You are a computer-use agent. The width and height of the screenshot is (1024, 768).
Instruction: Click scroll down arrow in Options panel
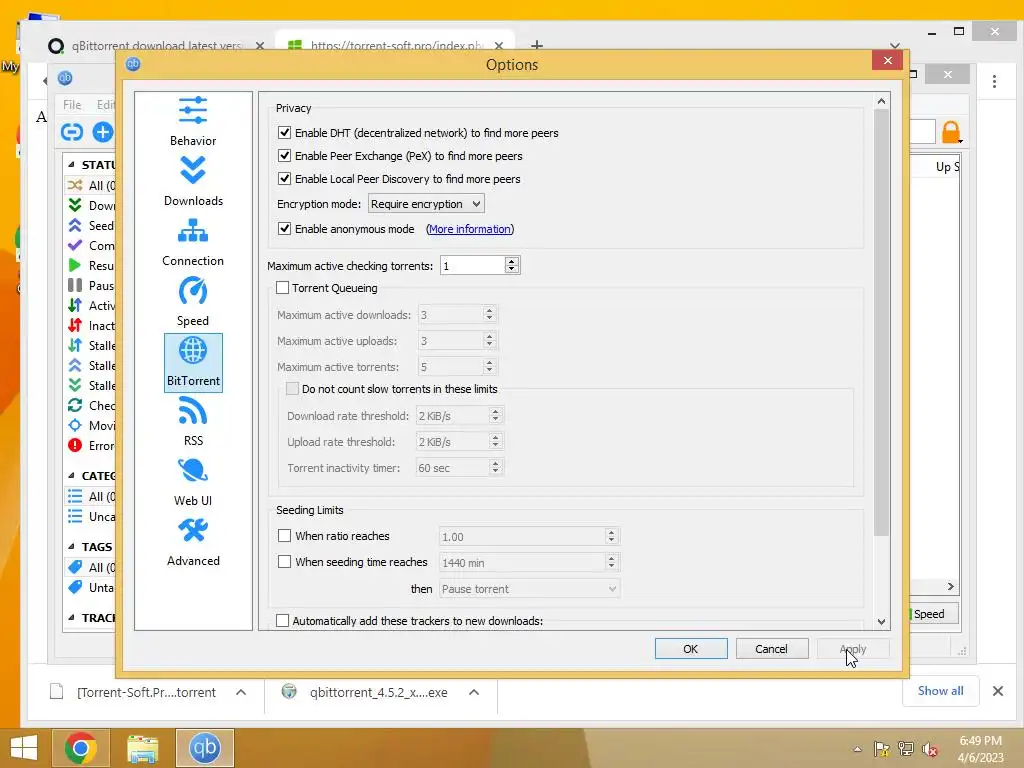pos(881,622)
